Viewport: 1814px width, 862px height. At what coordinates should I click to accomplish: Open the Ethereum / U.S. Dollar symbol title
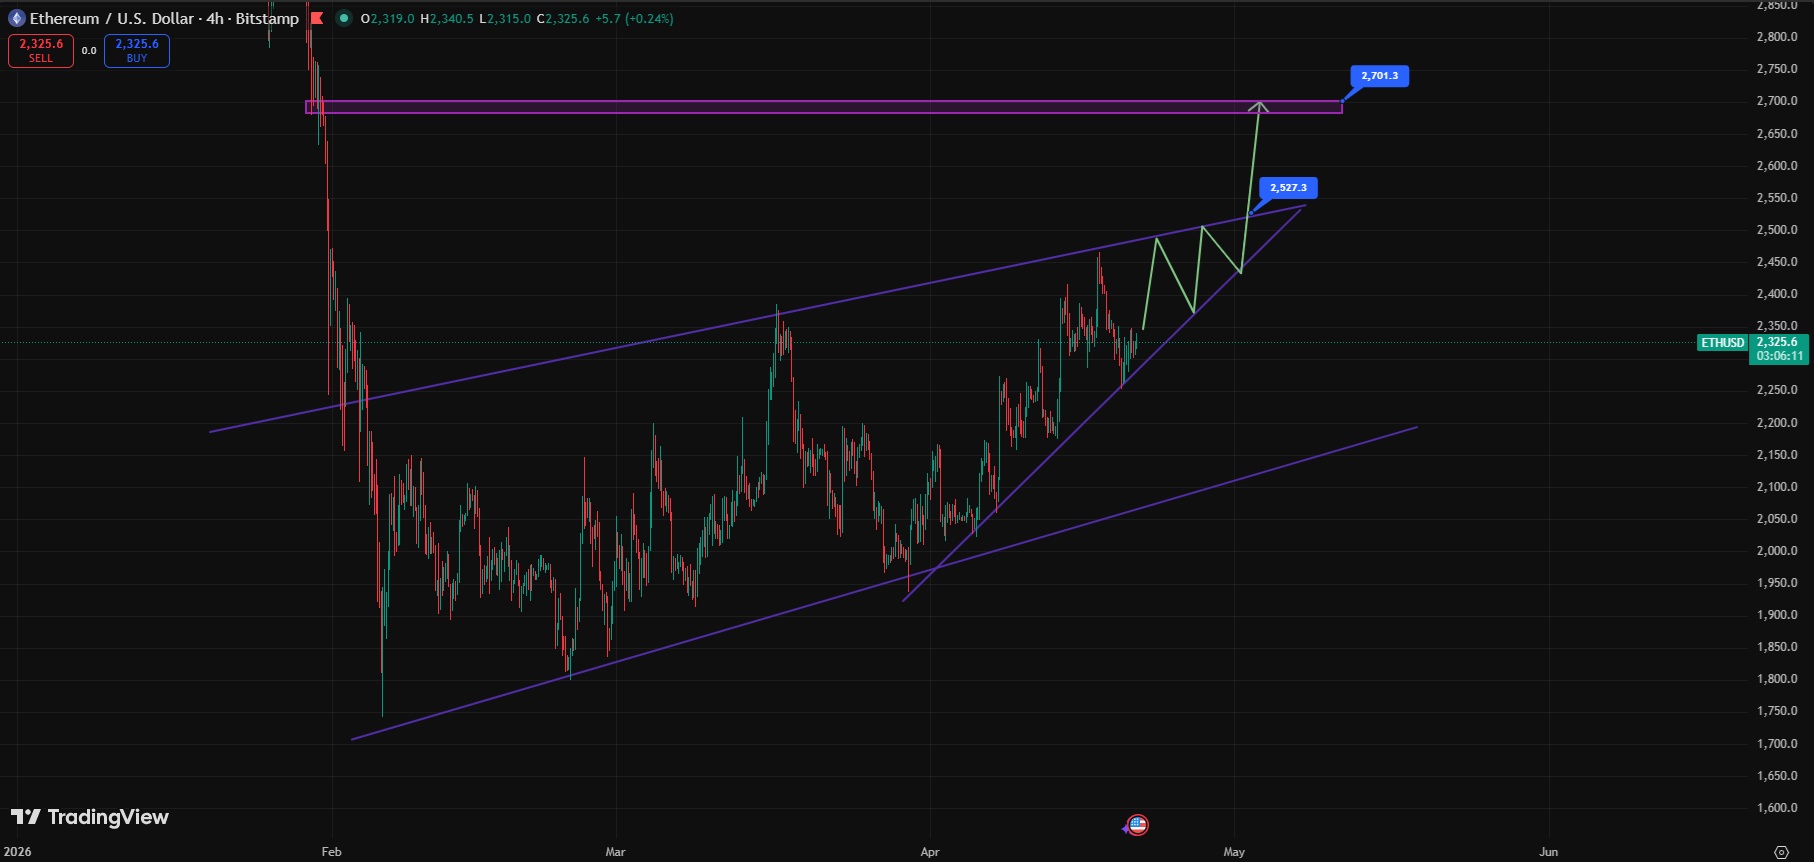pos(164,18)
